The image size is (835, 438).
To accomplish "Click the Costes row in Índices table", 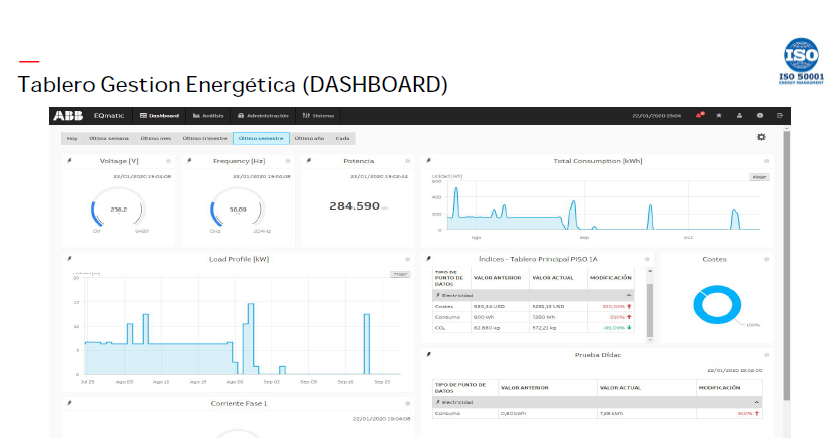I will 533,306.
